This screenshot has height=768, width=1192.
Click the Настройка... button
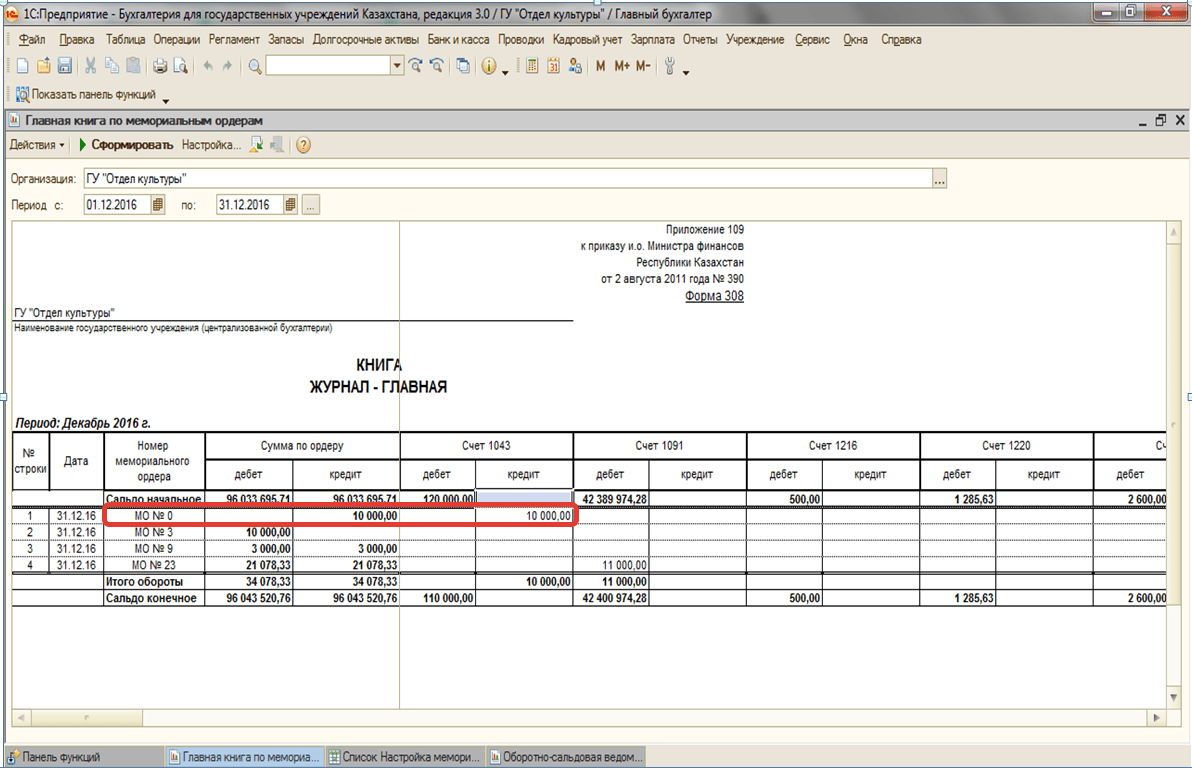pyautogui.click(x=211, y=145)
